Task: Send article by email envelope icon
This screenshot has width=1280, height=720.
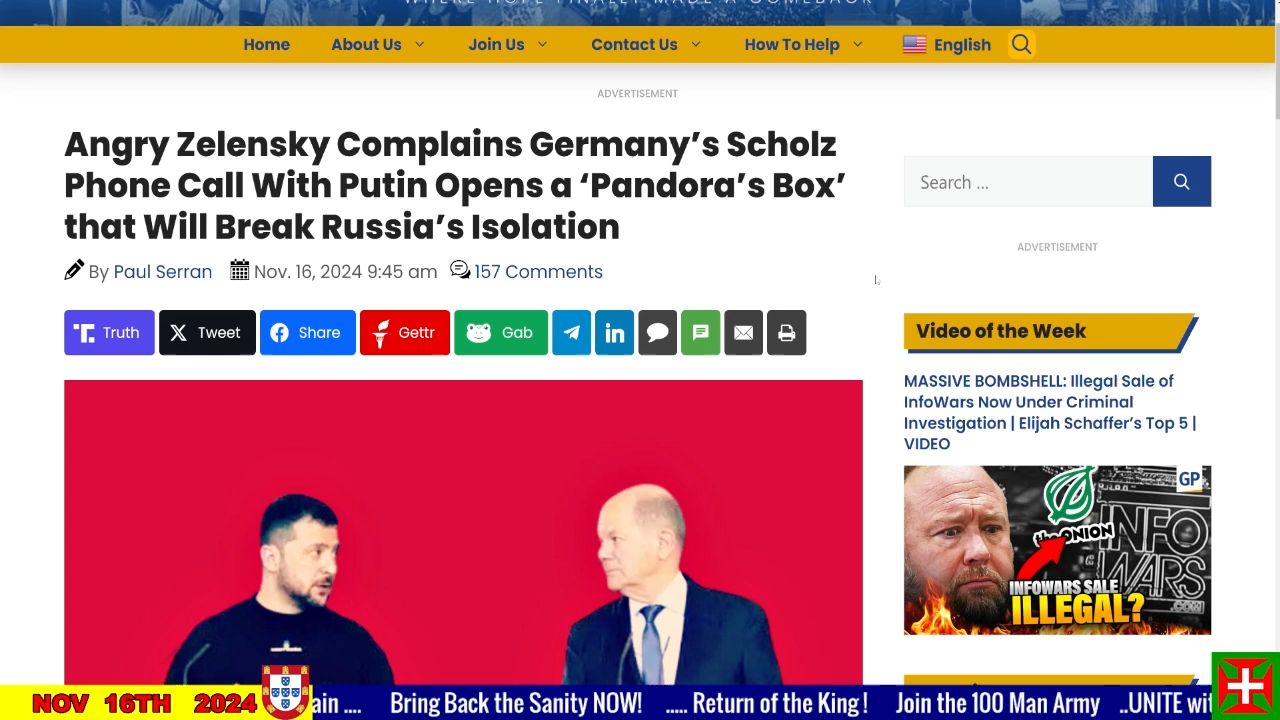Action: [x=744, y=333]
